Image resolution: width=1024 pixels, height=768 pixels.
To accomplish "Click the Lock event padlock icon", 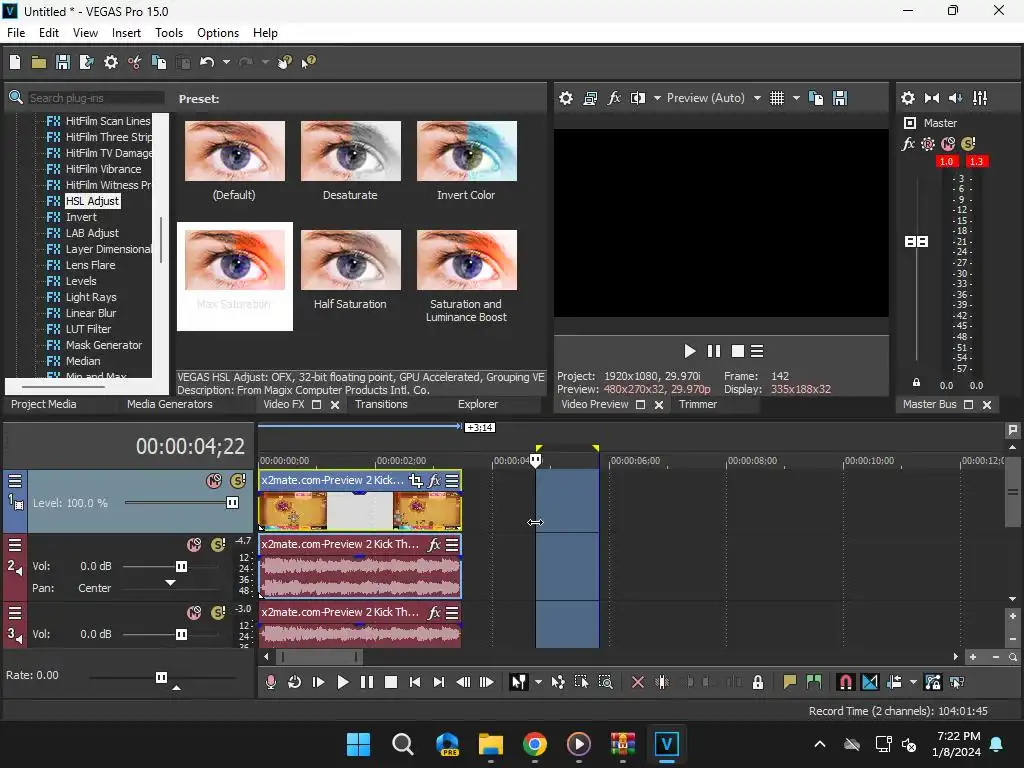I will (x=758, y=682).
